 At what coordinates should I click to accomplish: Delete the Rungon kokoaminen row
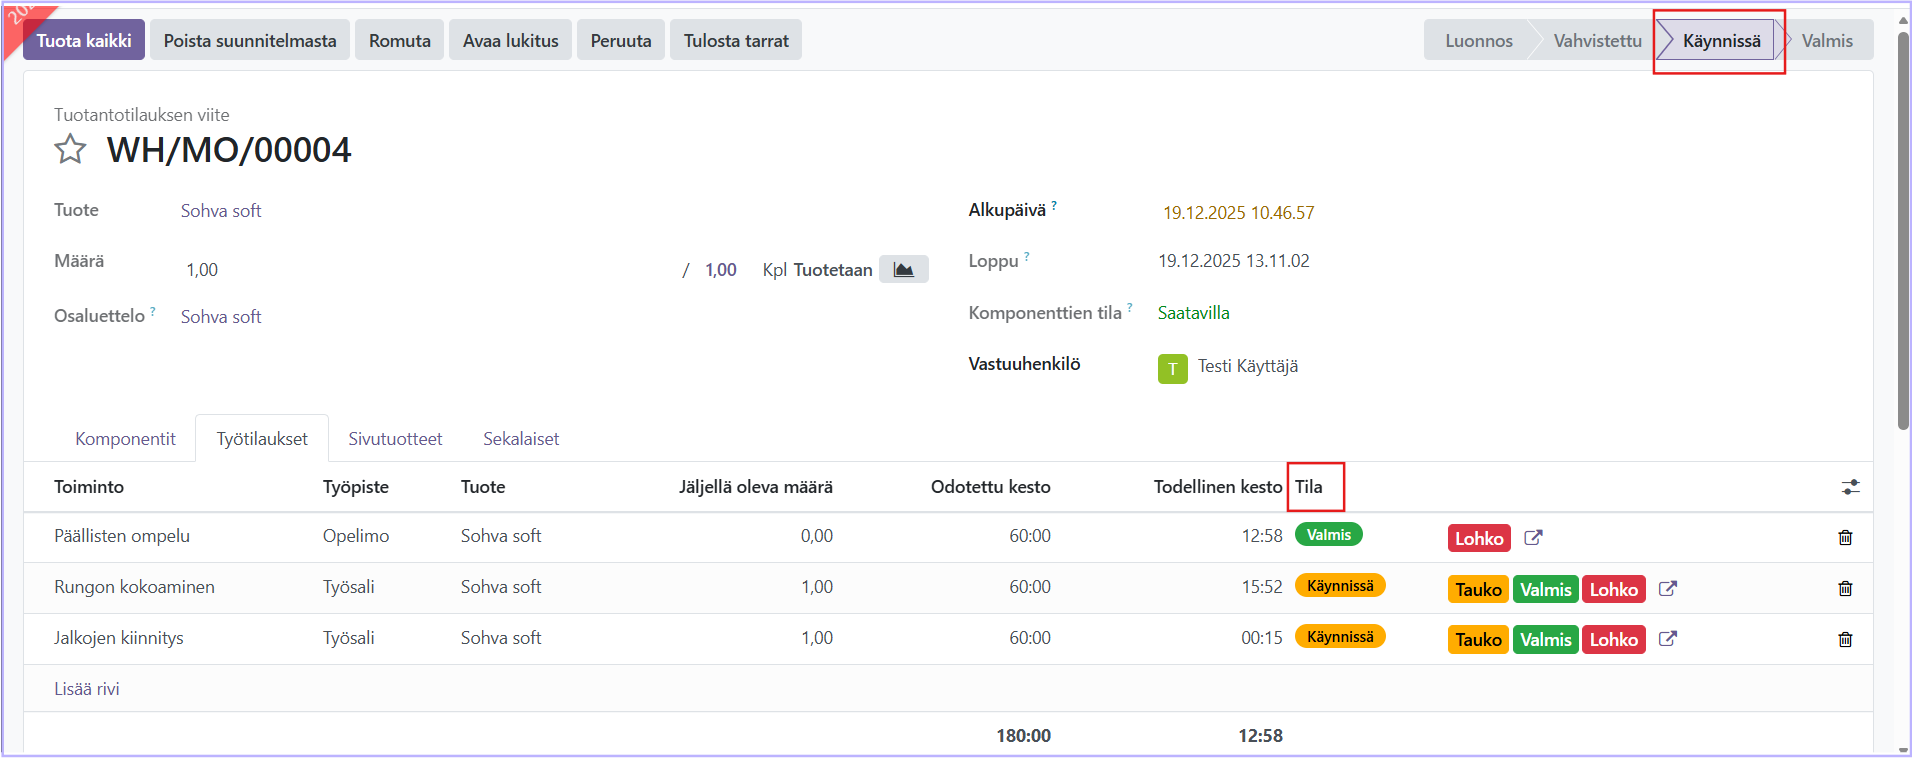click(x=1845, y=589)
